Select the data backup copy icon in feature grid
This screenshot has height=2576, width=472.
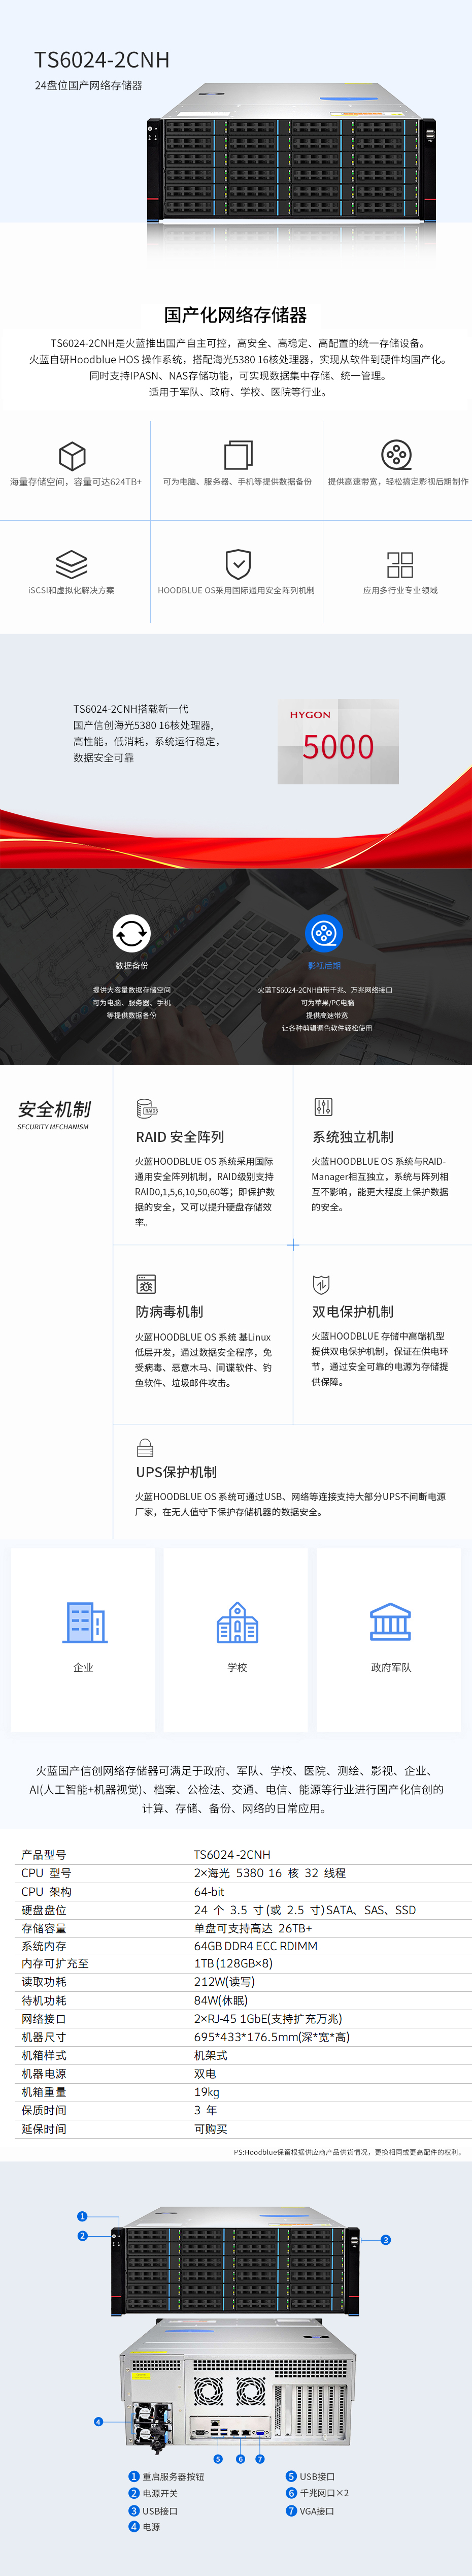coord(238,455)
